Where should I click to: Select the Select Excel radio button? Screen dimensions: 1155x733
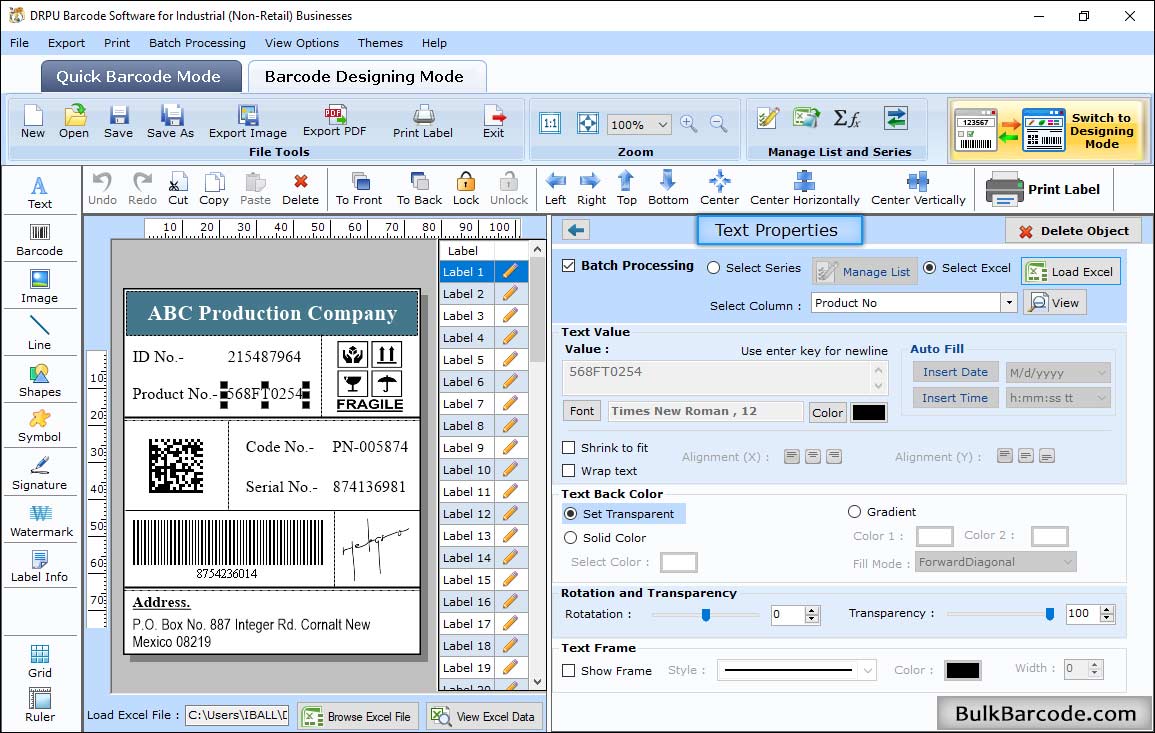click(930, 268)
